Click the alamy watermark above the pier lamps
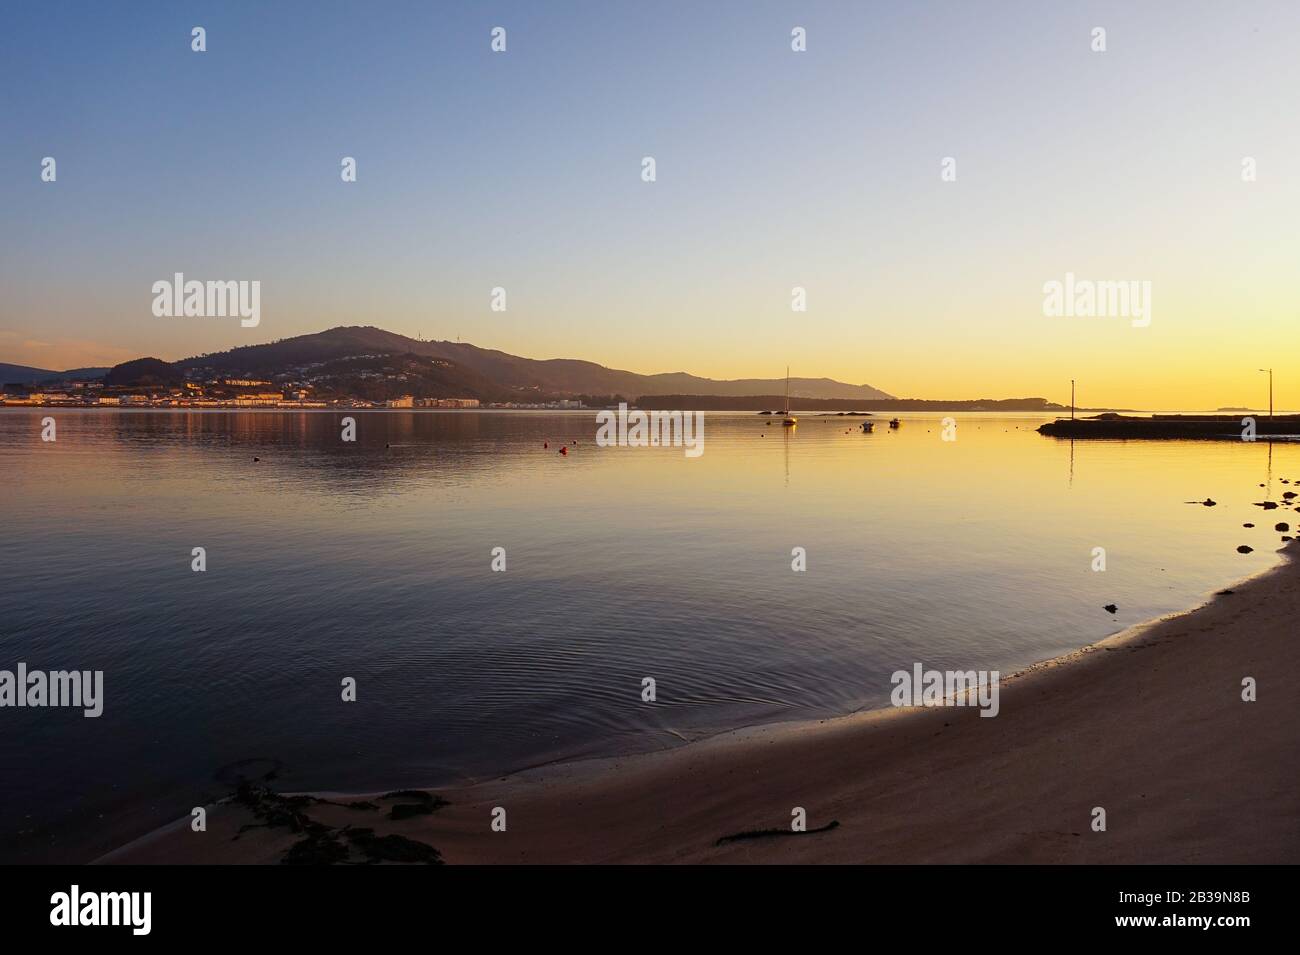1300x955 pixels. point(1096,299)
